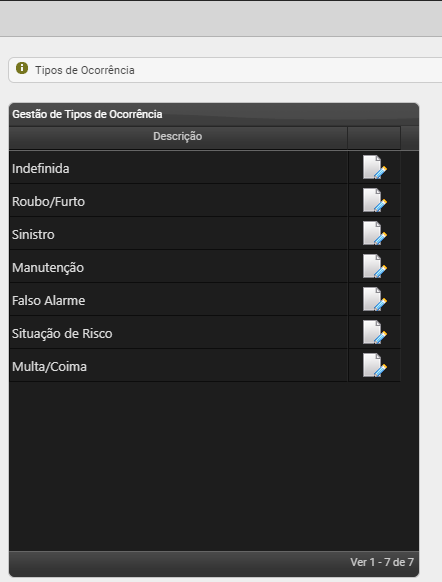Select the Sinistro row text
Image resolution: width=442 pixels, height=582 pixels.
[33, 235]
